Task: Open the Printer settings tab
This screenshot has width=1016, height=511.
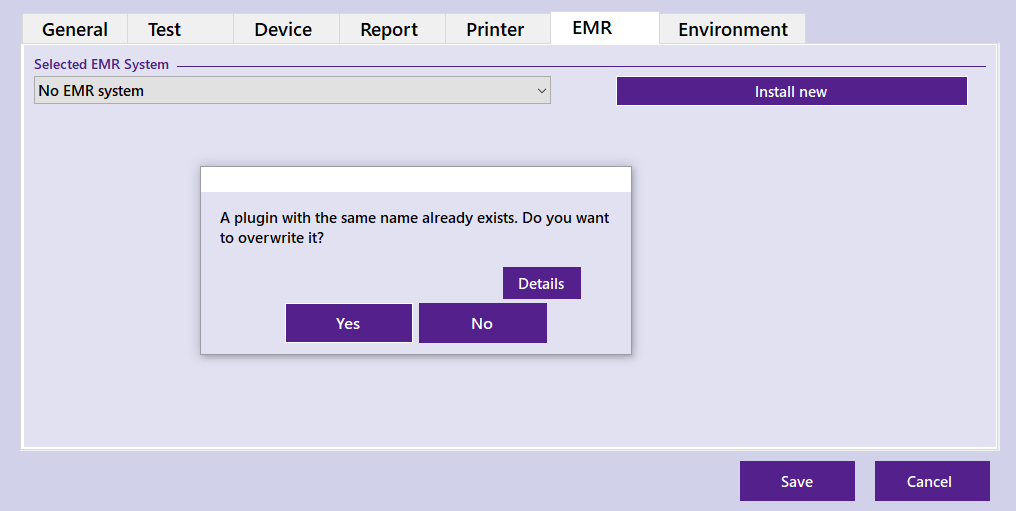Action: click(x=495, y=29)
